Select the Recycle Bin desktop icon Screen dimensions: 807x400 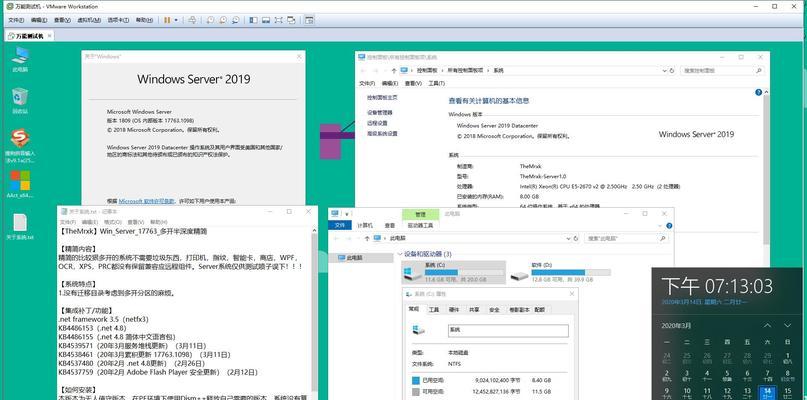click(x=20, y=100)
